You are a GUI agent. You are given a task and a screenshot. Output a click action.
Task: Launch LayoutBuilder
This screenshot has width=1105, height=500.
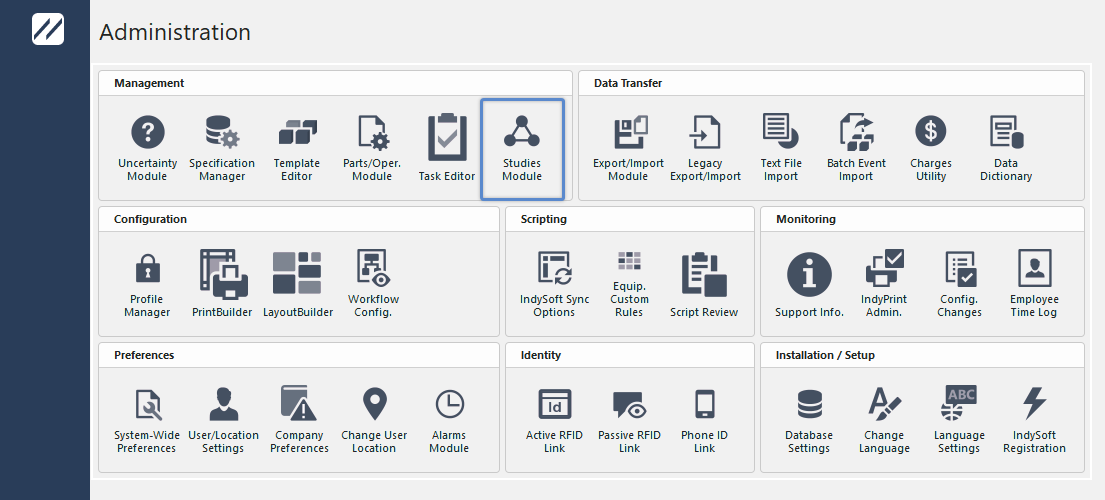coord(297,285)
